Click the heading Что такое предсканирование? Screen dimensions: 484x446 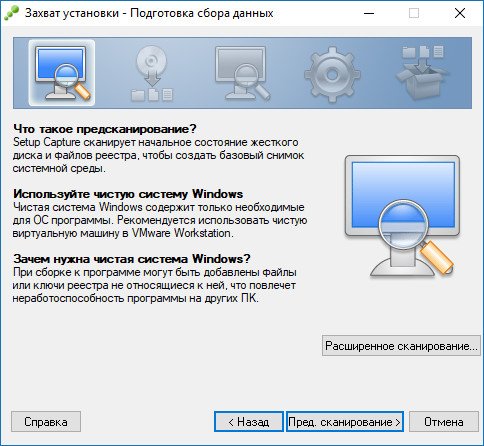coord(105,129)
